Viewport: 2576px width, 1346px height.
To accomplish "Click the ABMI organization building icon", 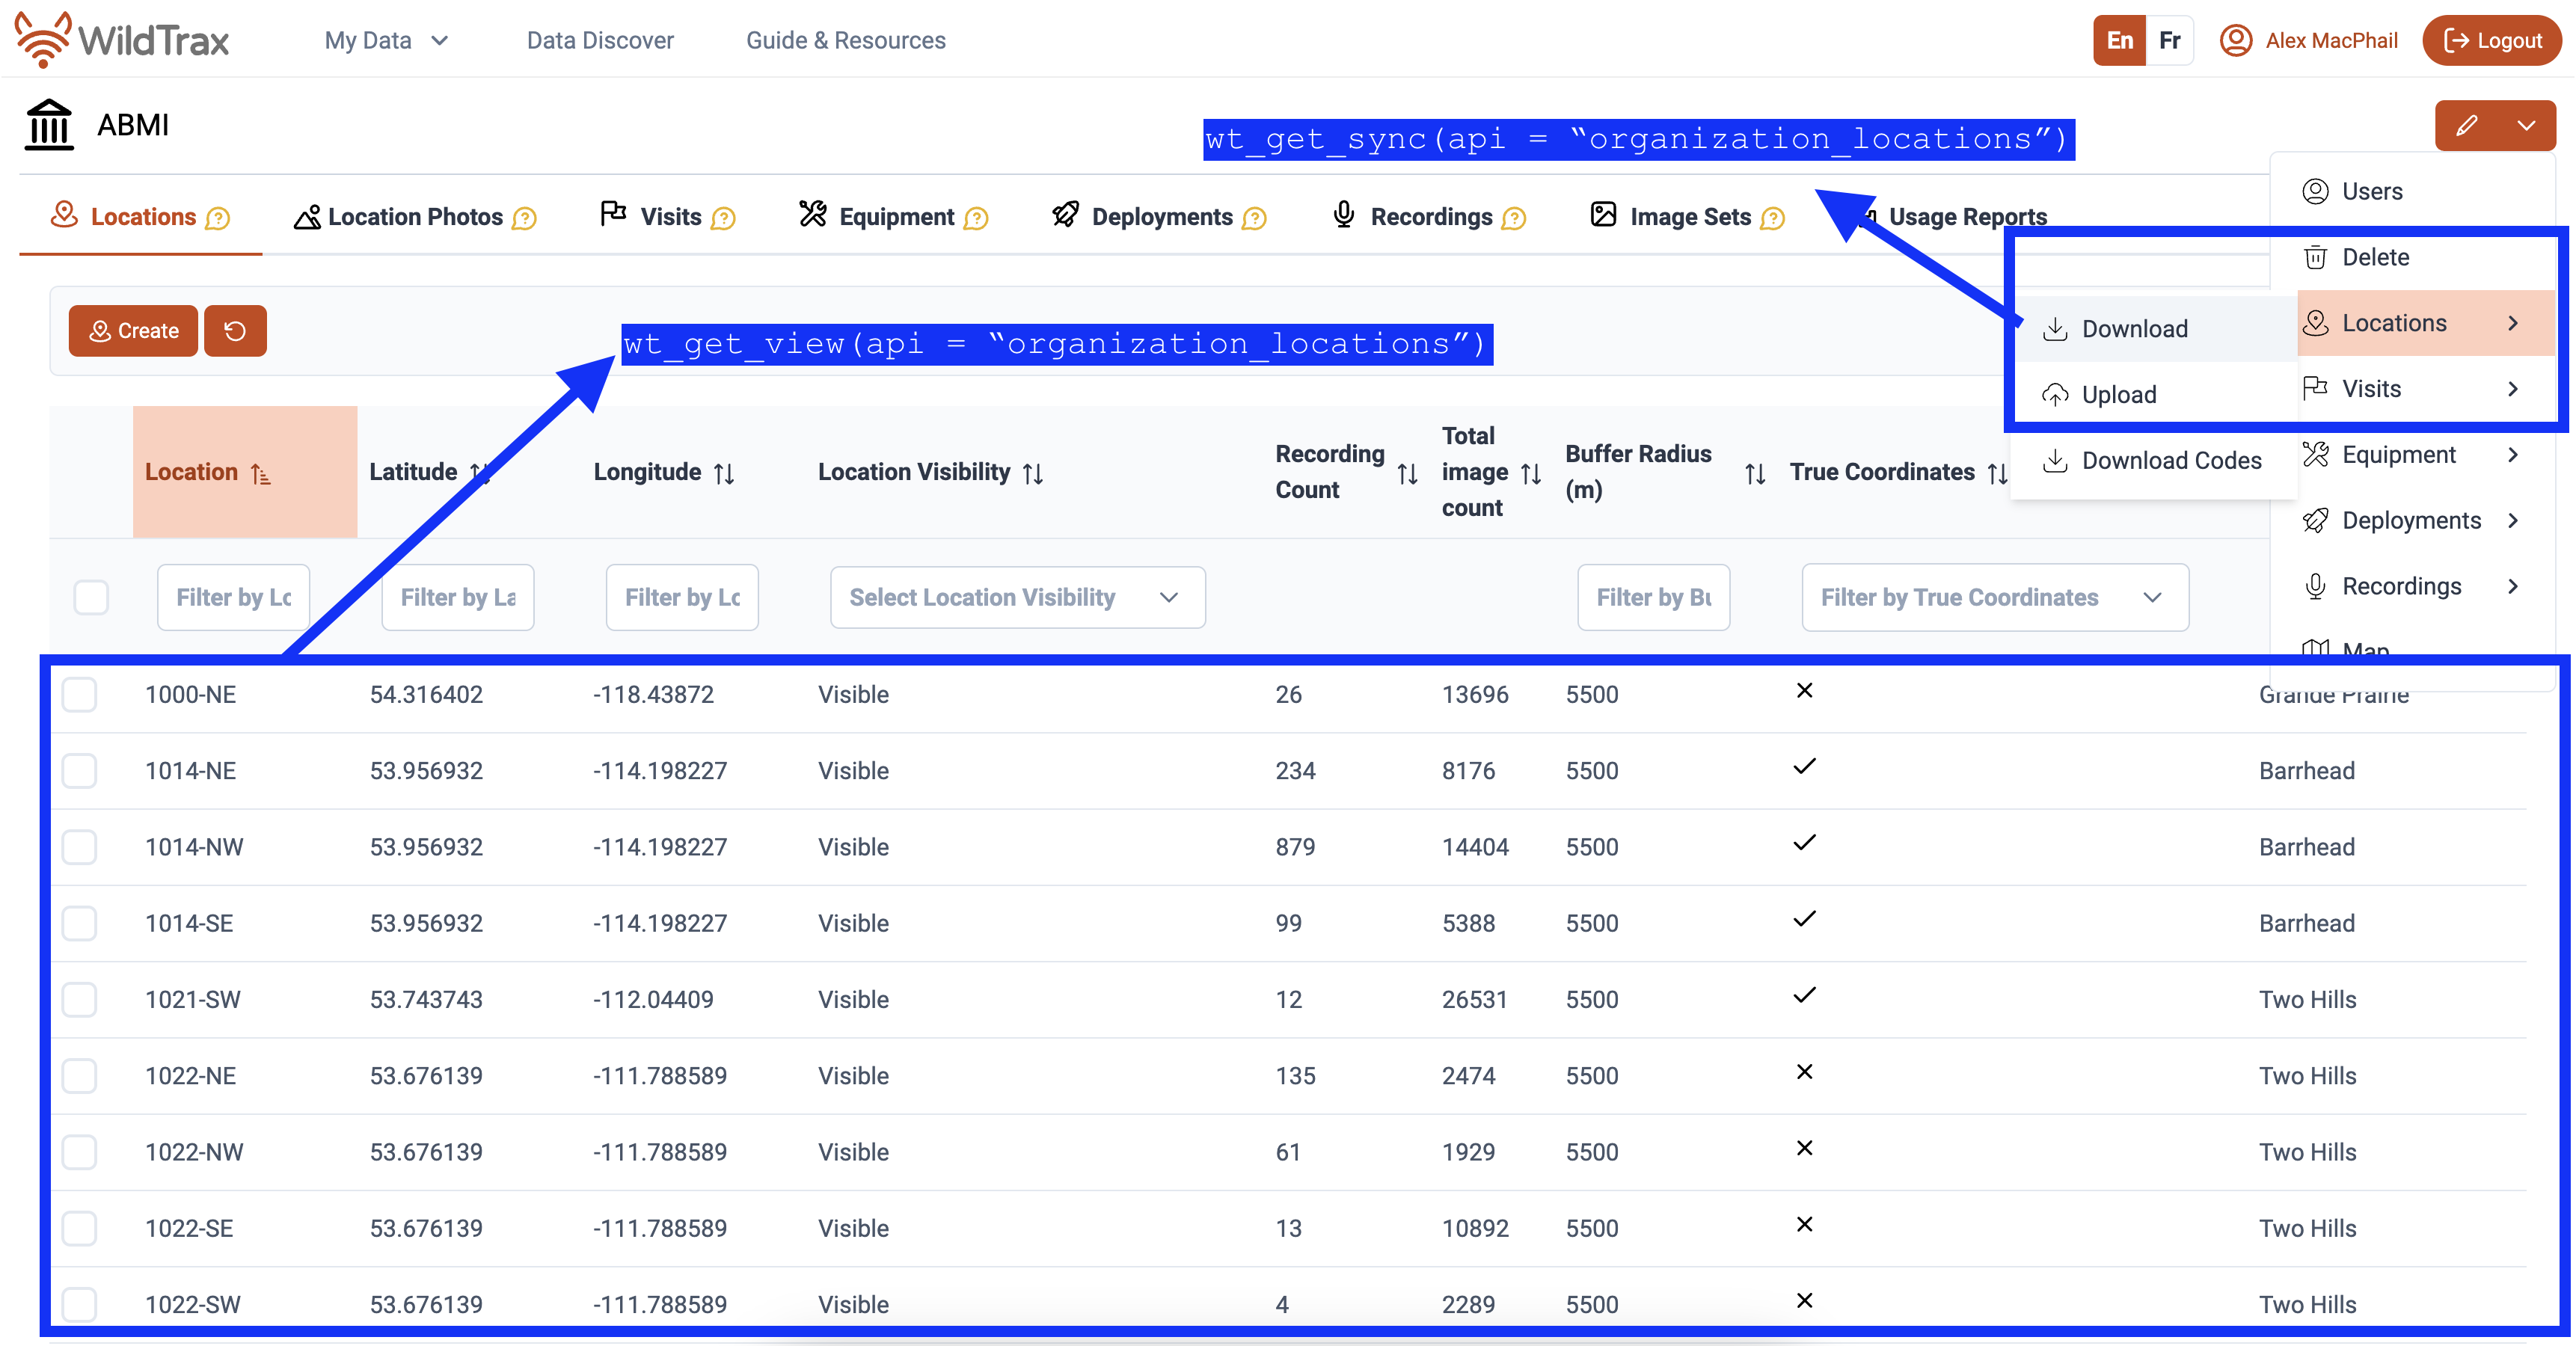I will click(x=50, y=125).
